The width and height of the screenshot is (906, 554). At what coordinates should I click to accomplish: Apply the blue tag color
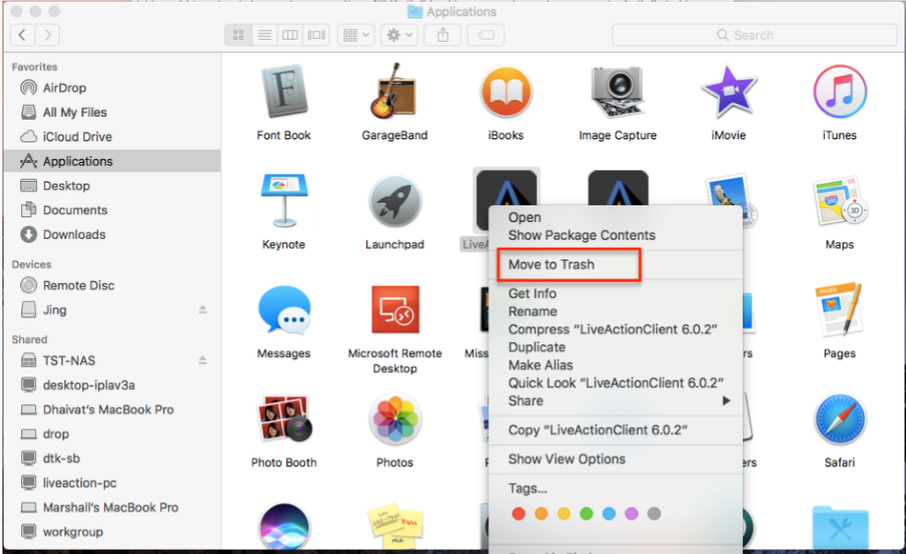608,514
